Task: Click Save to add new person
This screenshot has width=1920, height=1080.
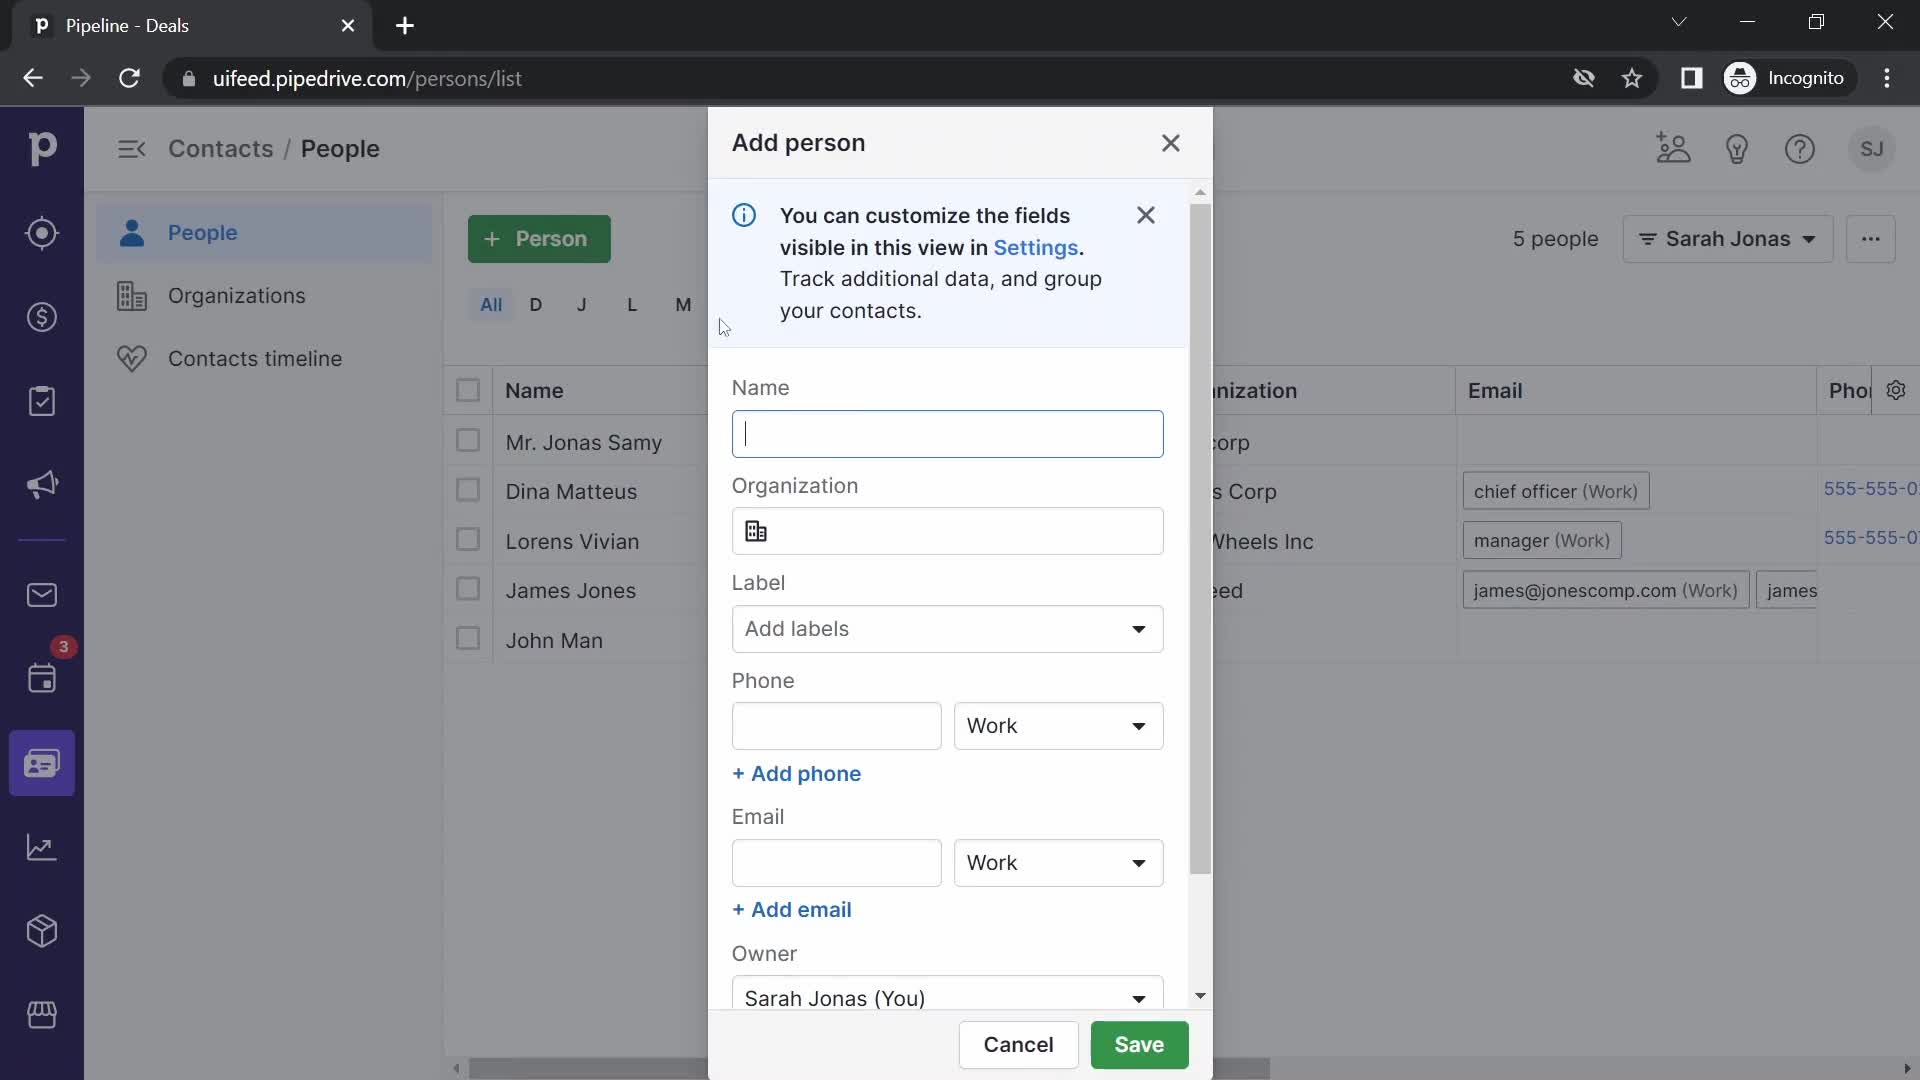Action: pyautogui.click(x=1138, y=1044)
